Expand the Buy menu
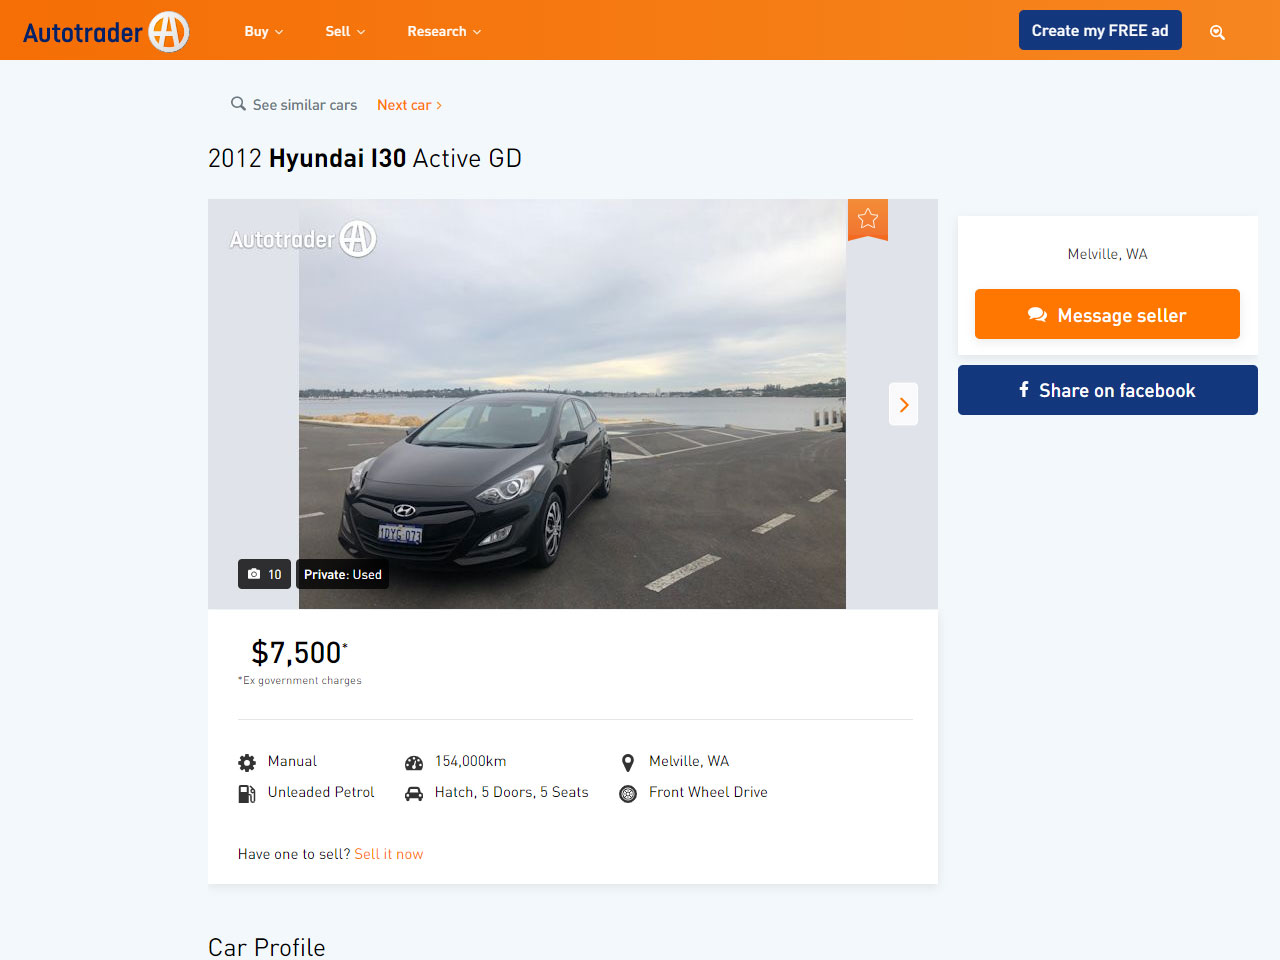1280x960 pixels. (264, 31)
